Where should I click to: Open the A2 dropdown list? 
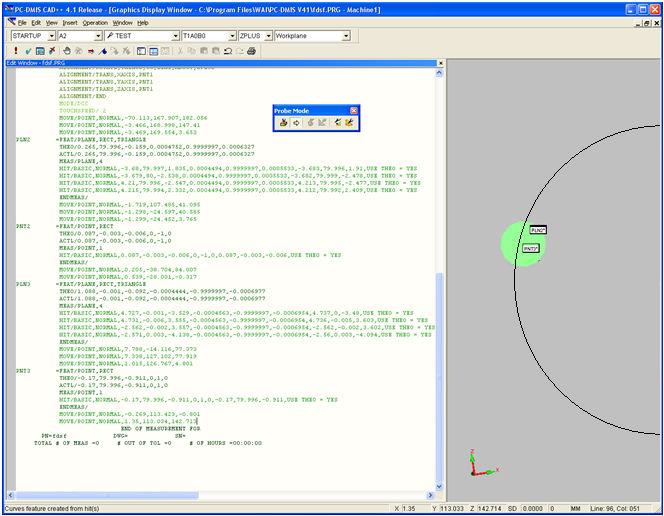98,36
